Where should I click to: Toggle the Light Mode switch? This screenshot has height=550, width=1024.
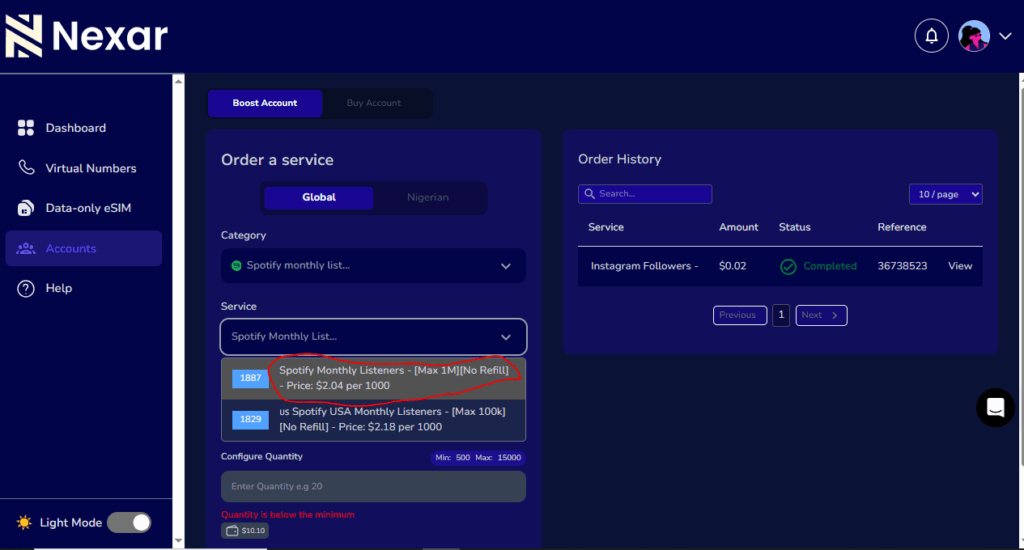(x=129, y=522)
